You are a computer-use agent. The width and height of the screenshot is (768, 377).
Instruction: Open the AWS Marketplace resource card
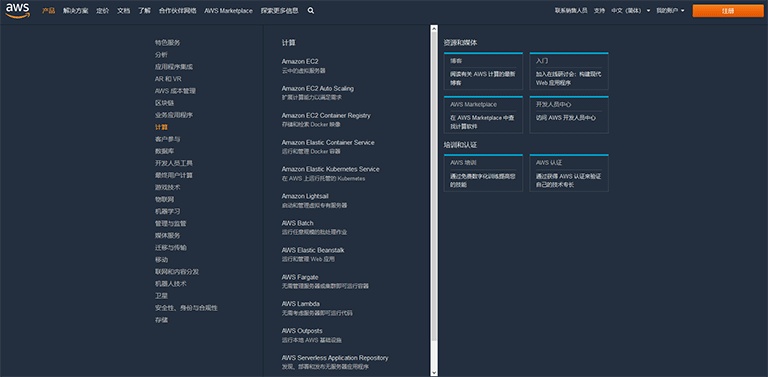click(483, 115)
